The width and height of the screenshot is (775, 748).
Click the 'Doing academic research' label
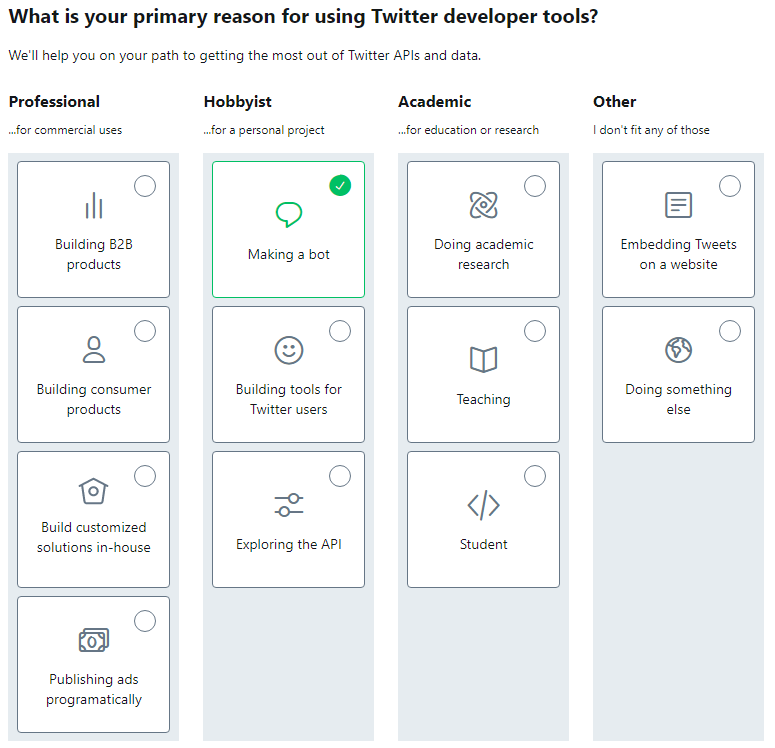point(483,254)
